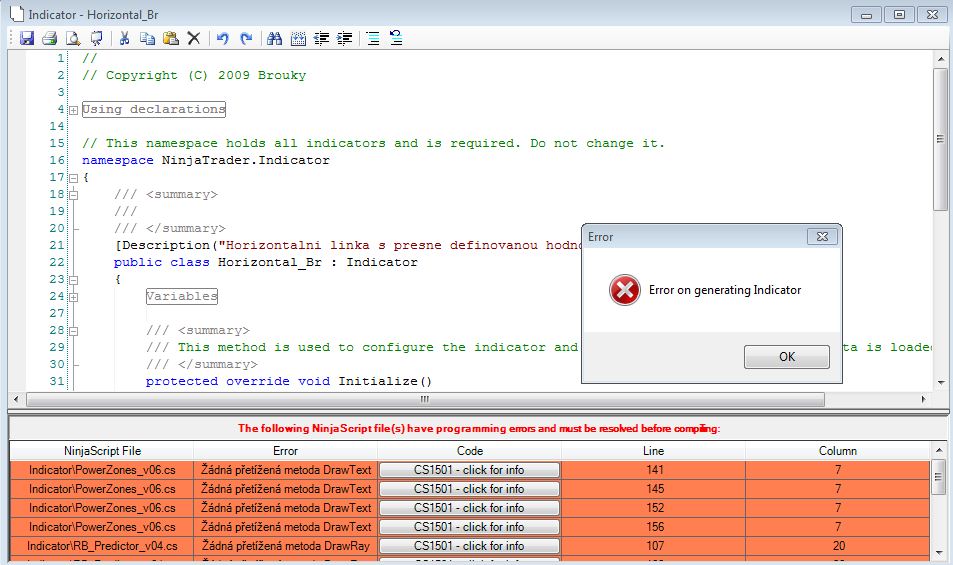The image size is (953, 565).
Task: Click the Save icon in the toolbar
Action: [26, 38]
